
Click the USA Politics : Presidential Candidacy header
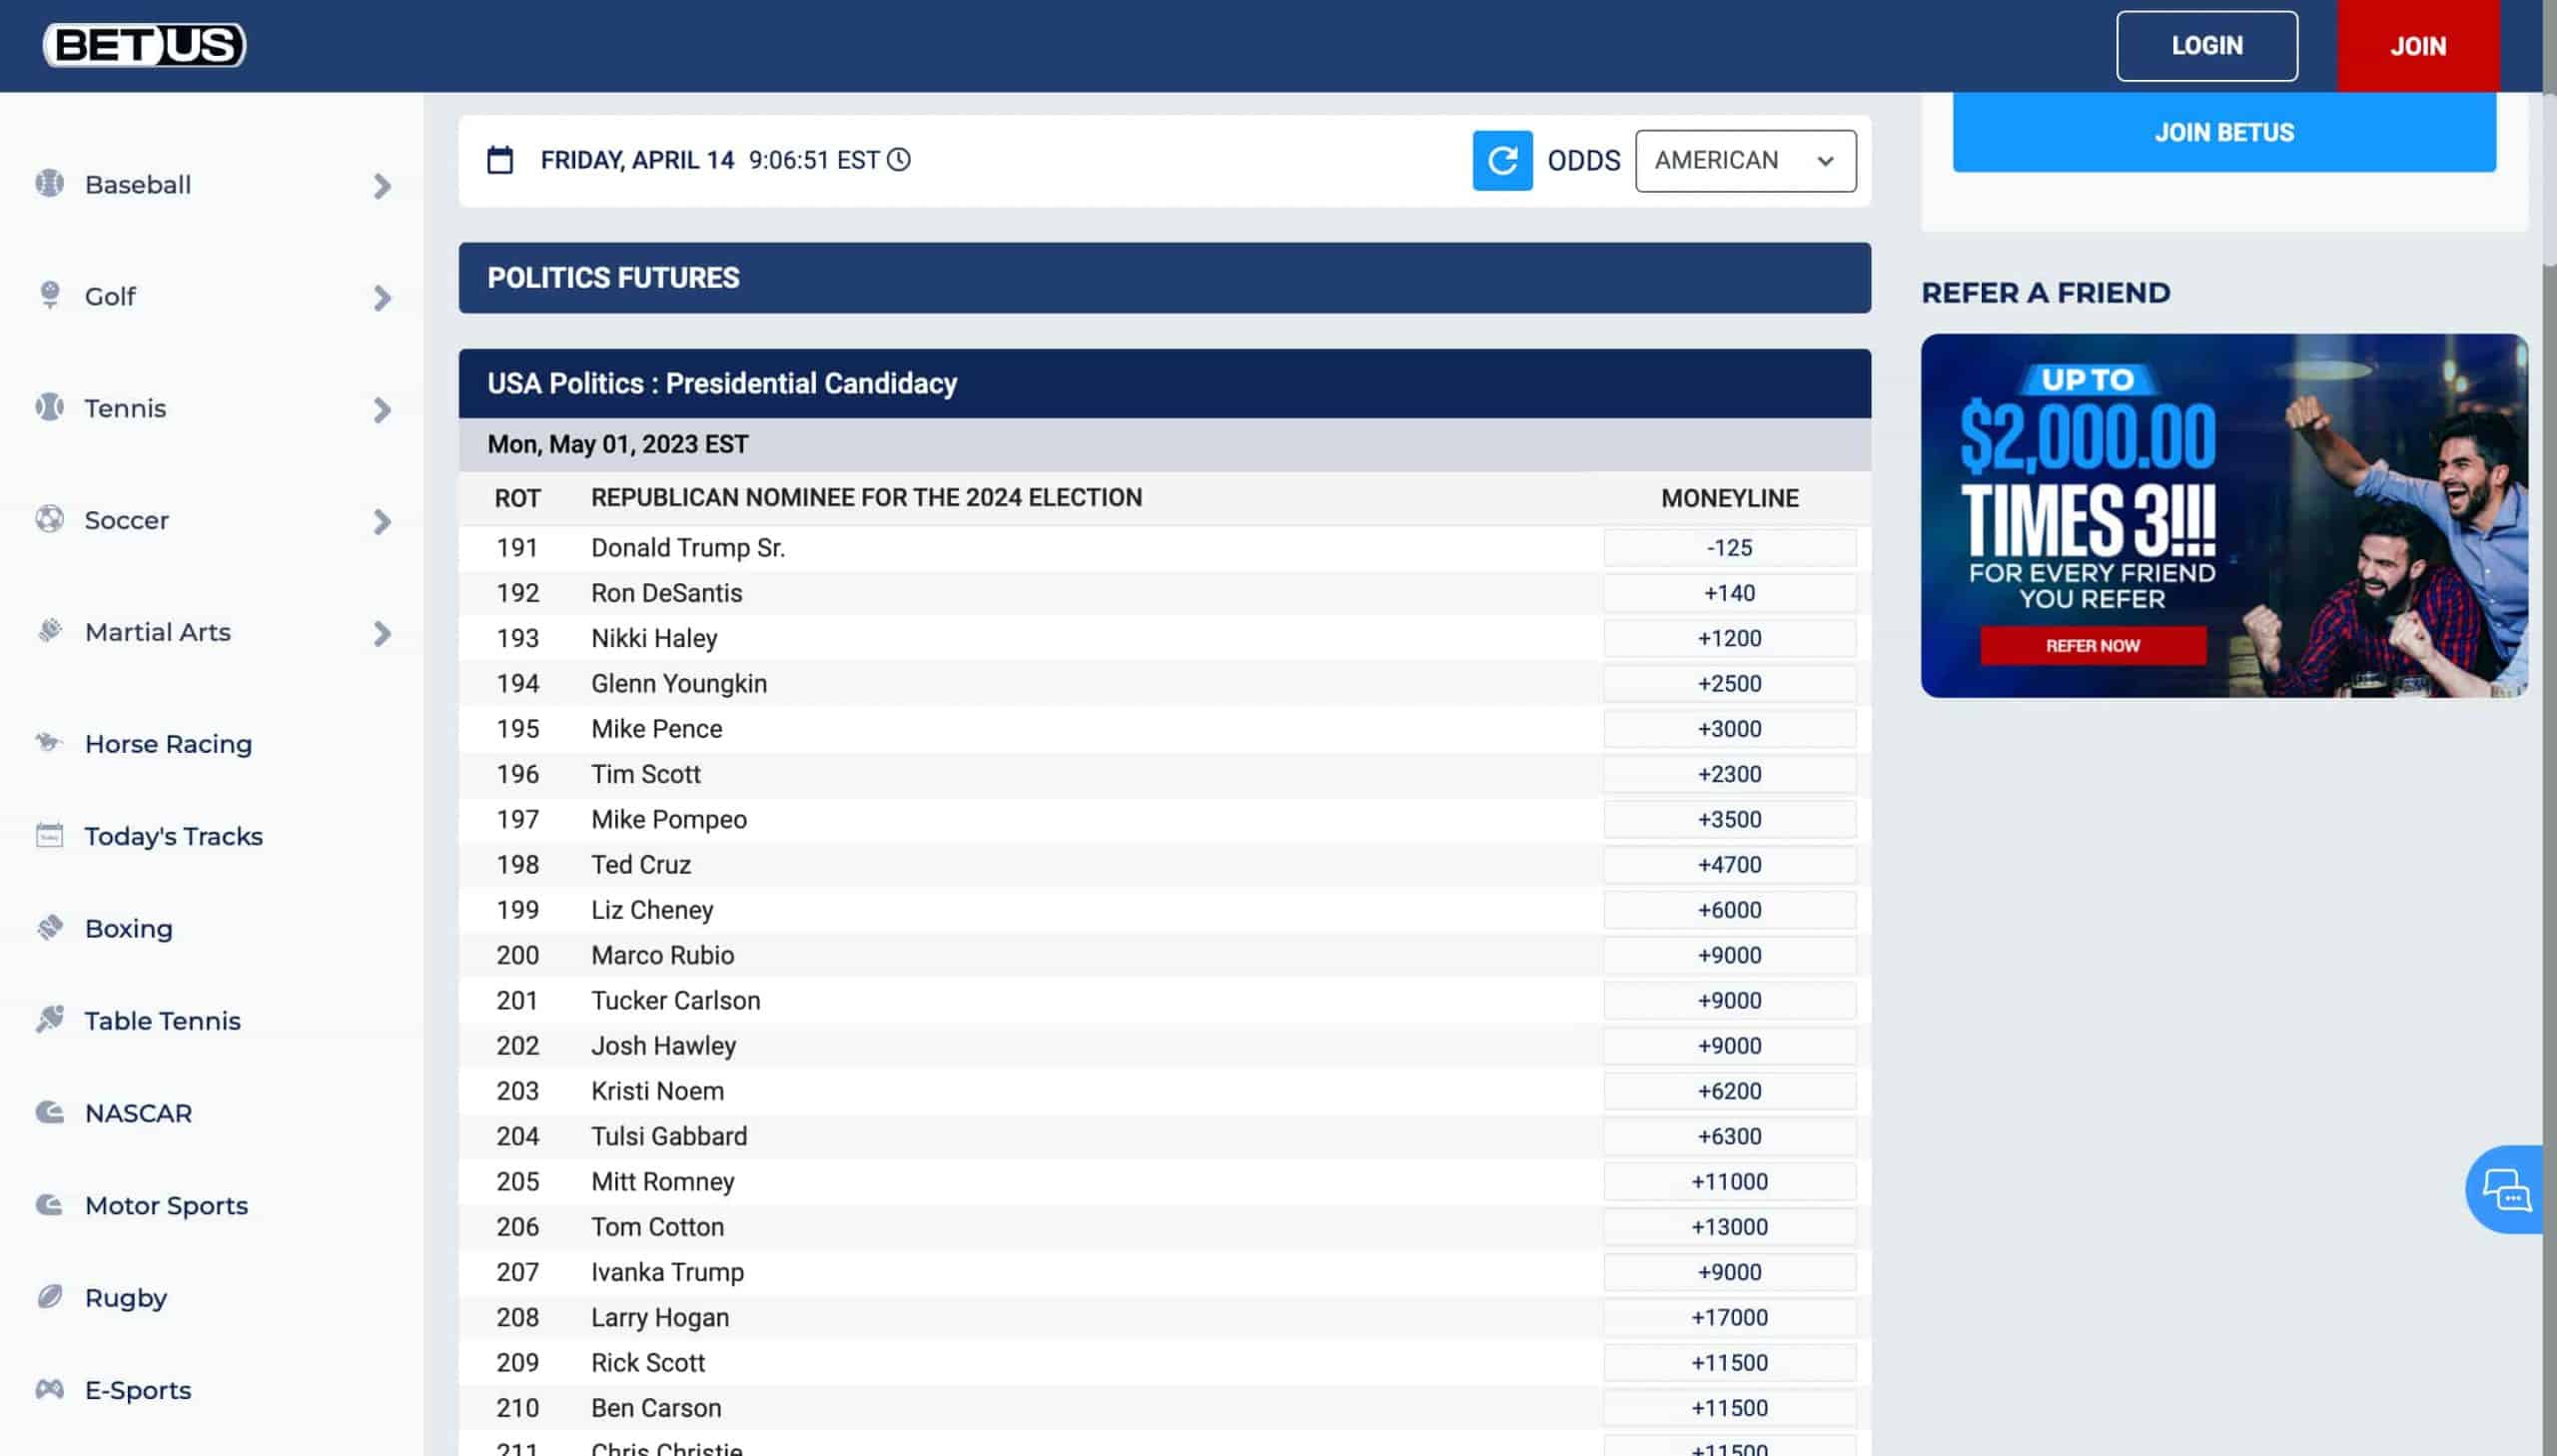point(1164,383)
